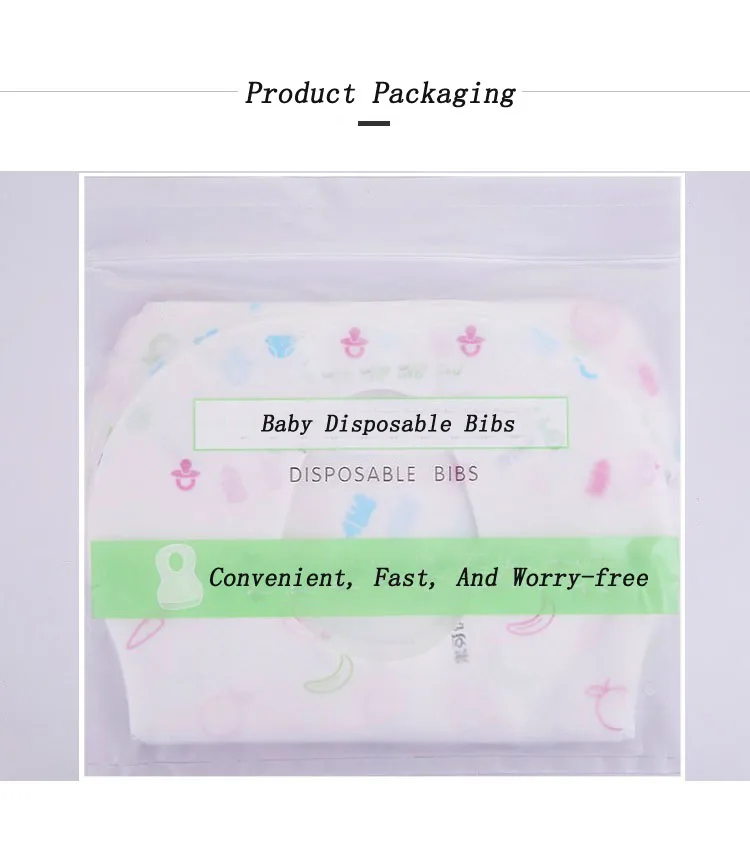Click the short dark bar under the heading

(374, 123)
